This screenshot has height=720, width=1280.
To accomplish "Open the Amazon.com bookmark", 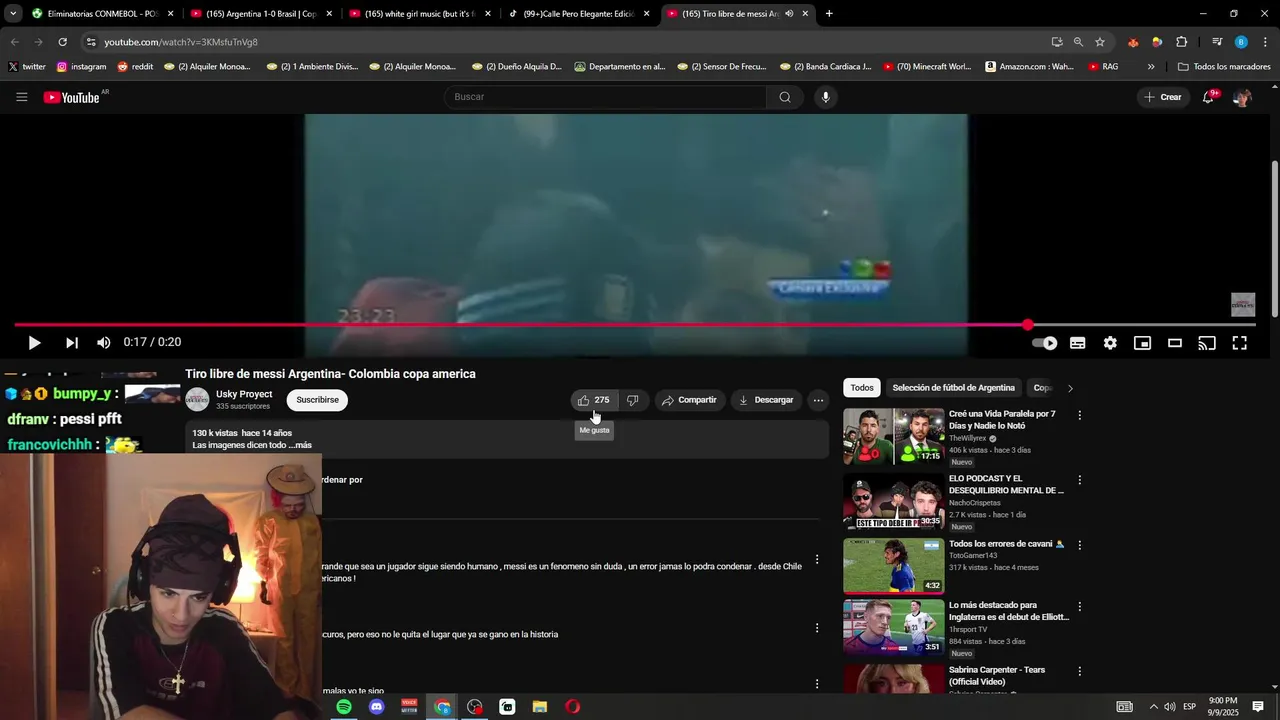I will 1029,67.
